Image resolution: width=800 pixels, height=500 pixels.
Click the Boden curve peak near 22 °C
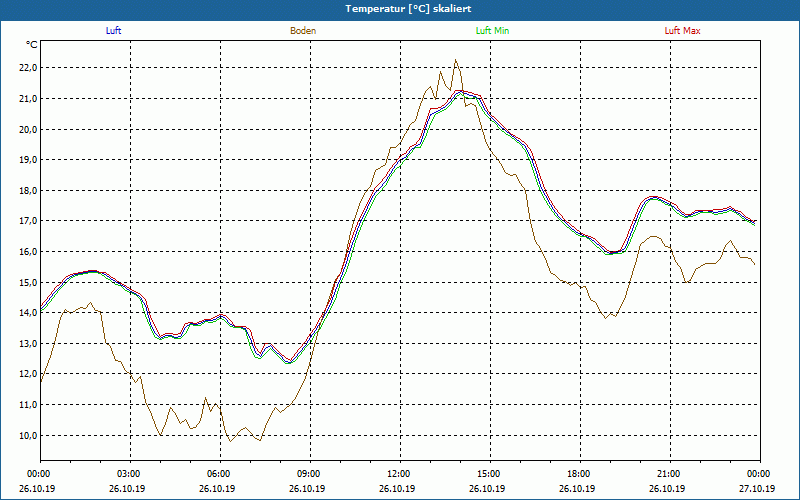click(x=456, y=60)
